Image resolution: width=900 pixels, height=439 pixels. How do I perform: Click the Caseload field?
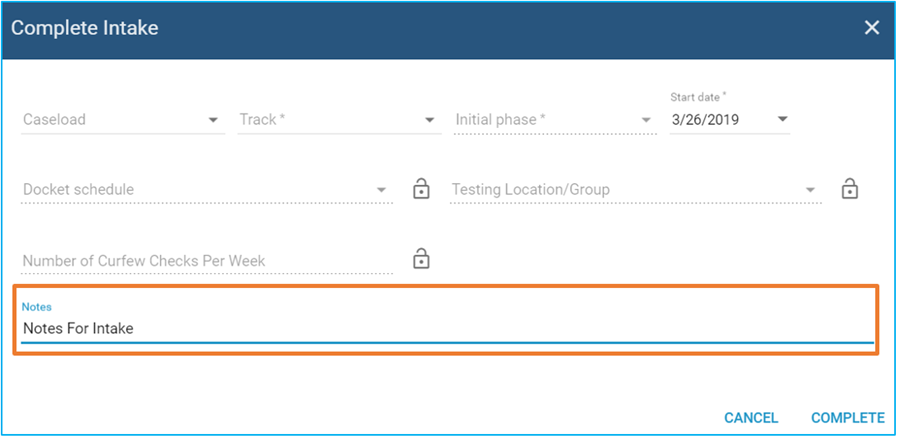[x=110, y=120]
